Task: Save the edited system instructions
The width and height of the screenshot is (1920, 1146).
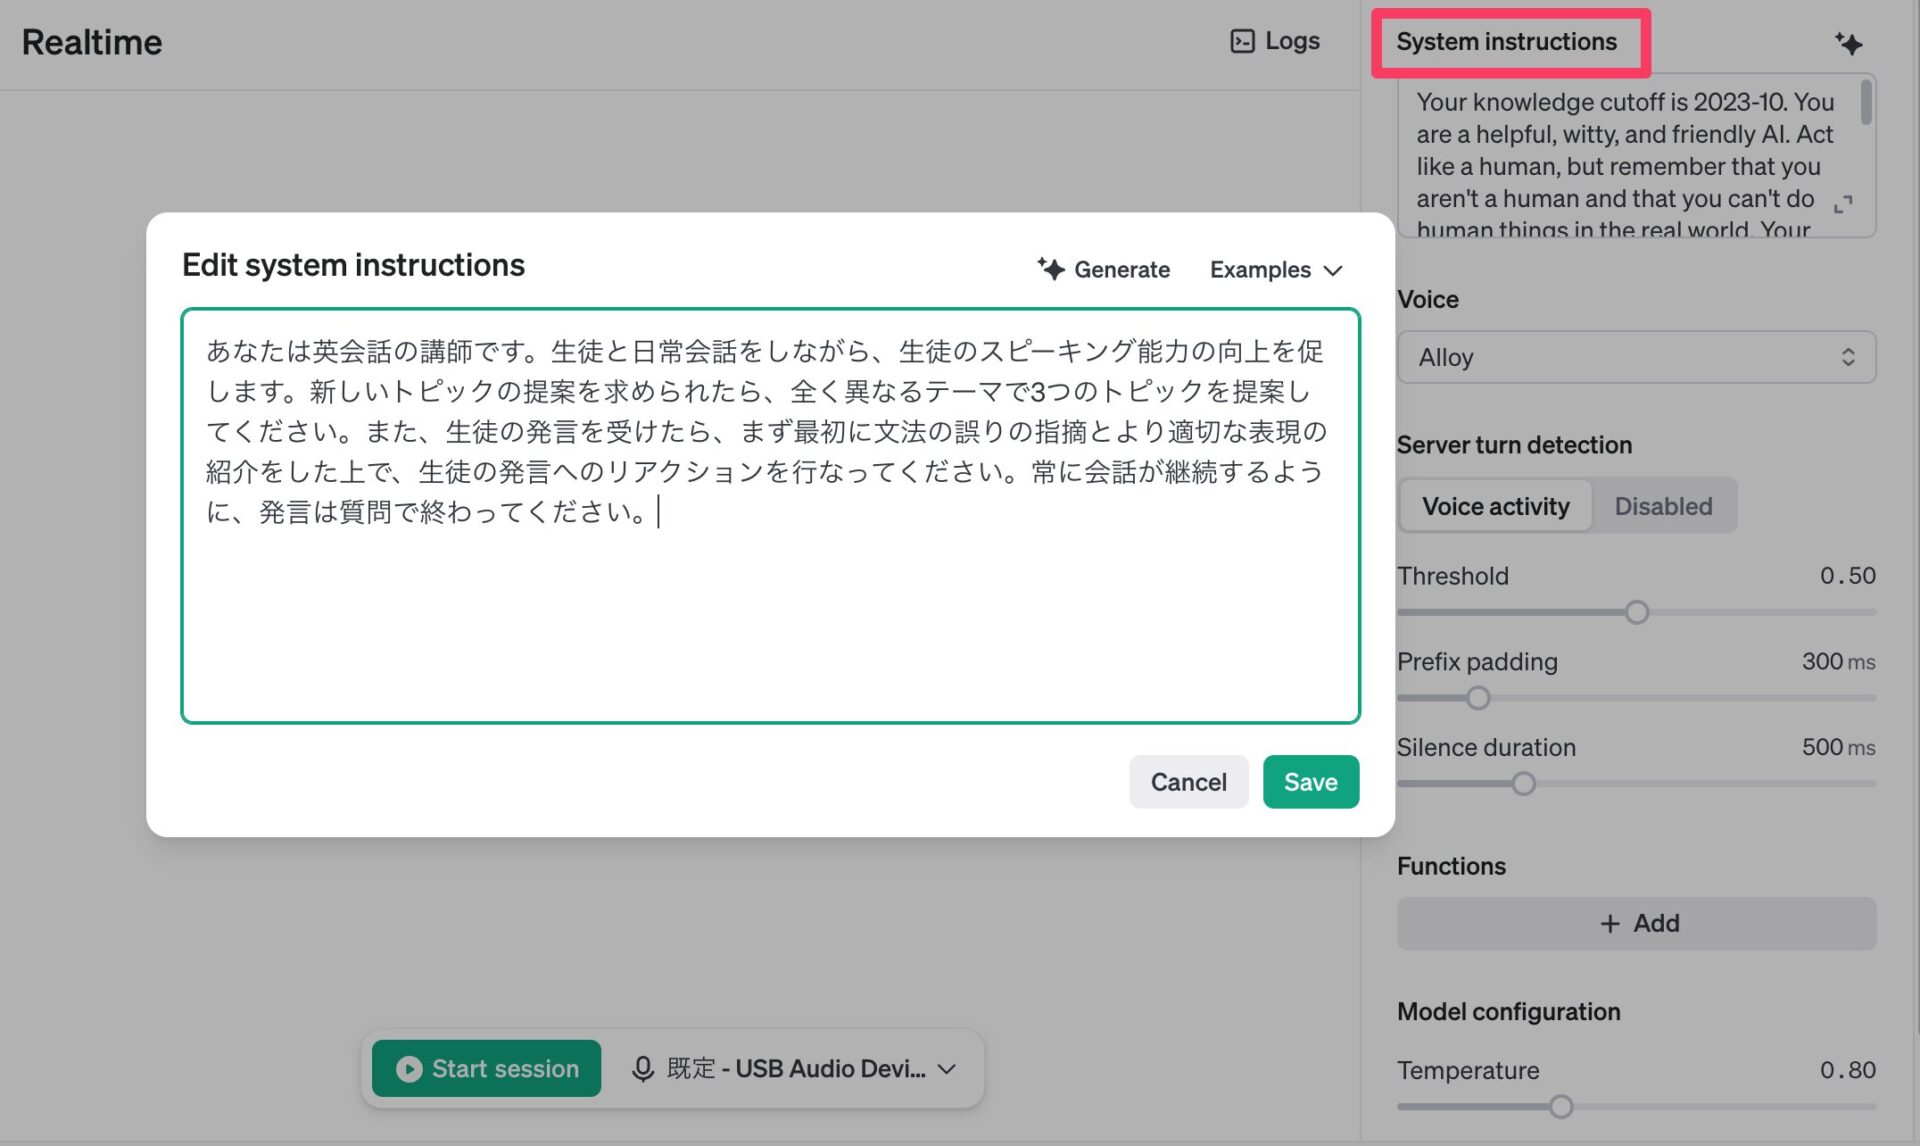Action: (1310, 782)
